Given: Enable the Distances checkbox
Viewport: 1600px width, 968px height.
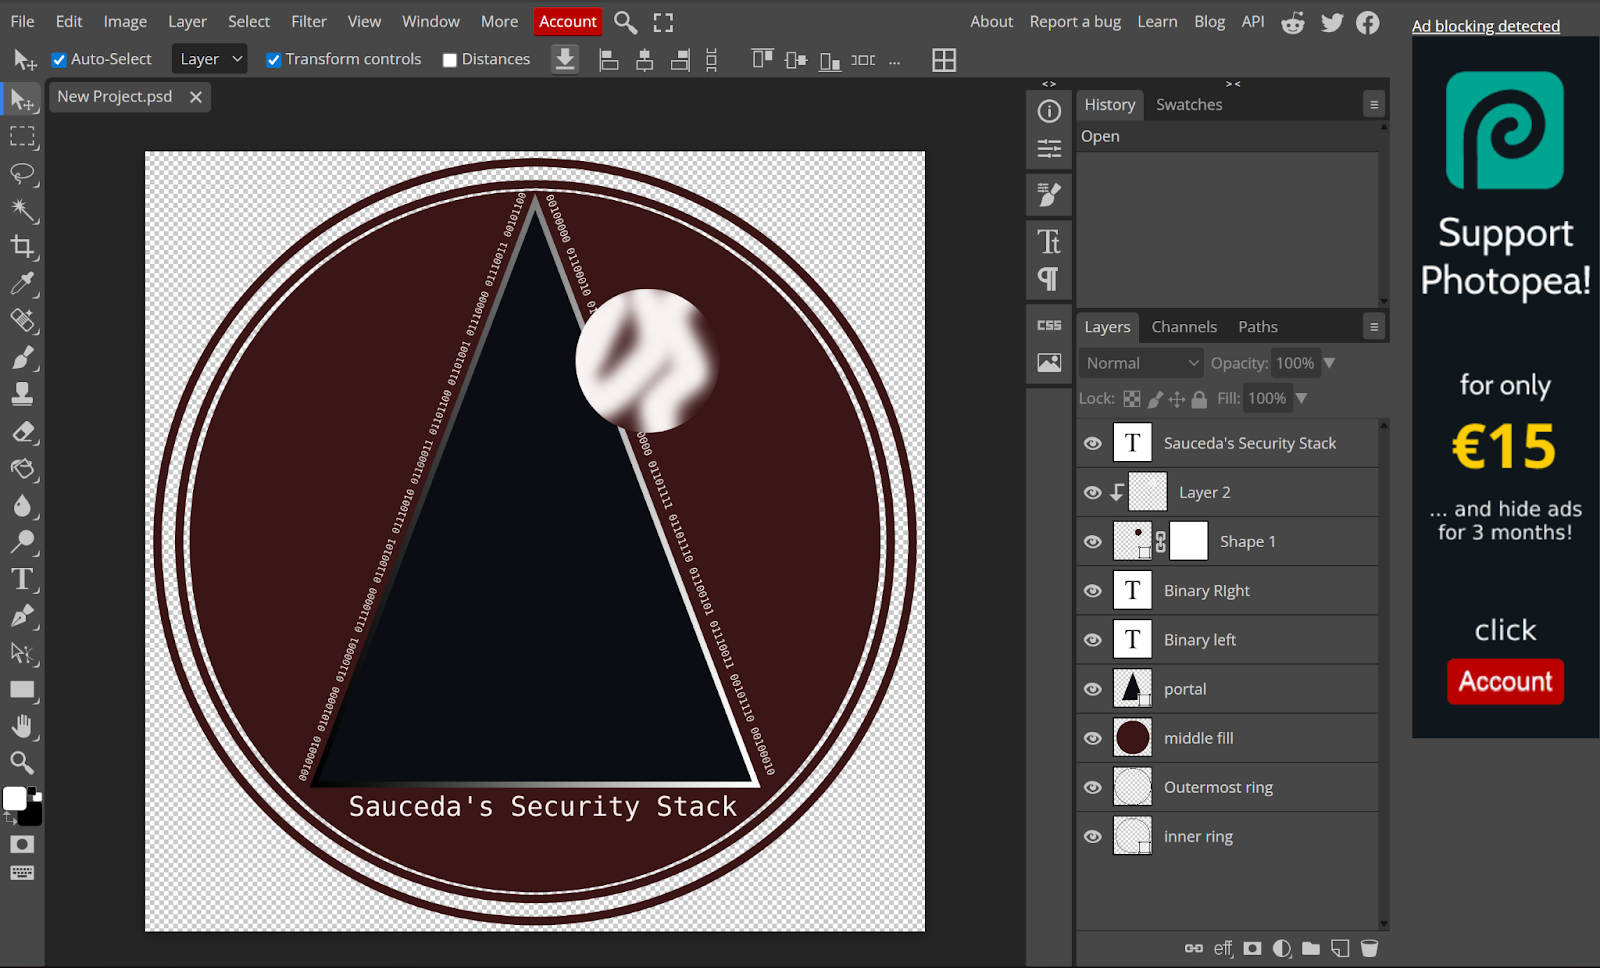Looking at the screenshot, I should coord(449,59).
